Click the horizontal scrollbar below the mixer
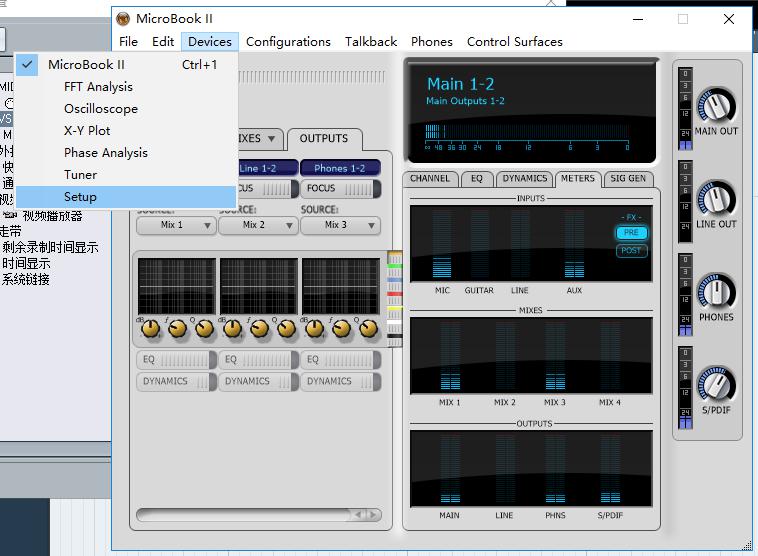Viewport: 758px width, 556px height. (x=258, y=515)
